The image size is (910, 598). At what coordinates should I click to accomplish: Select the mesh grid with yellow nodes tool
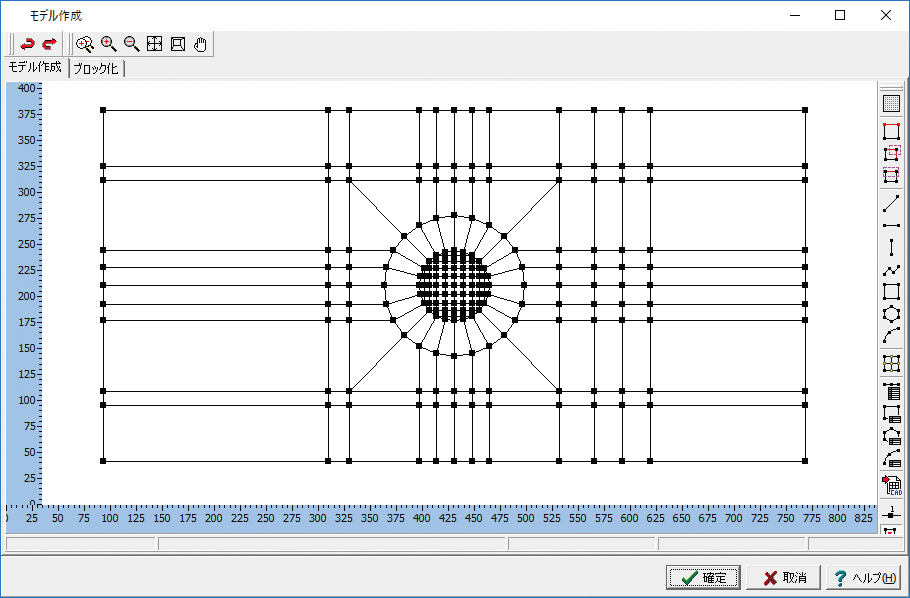[x=891, y=364]
